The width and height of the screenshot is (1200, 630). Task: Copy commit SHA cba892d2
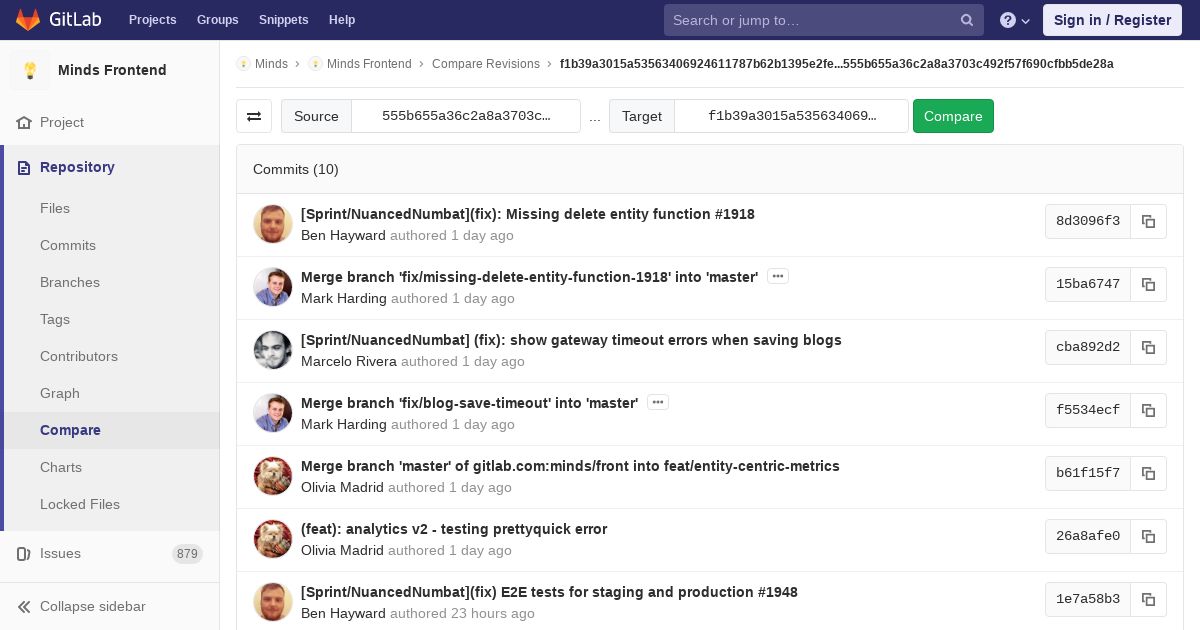click(x=1148, y=347)
